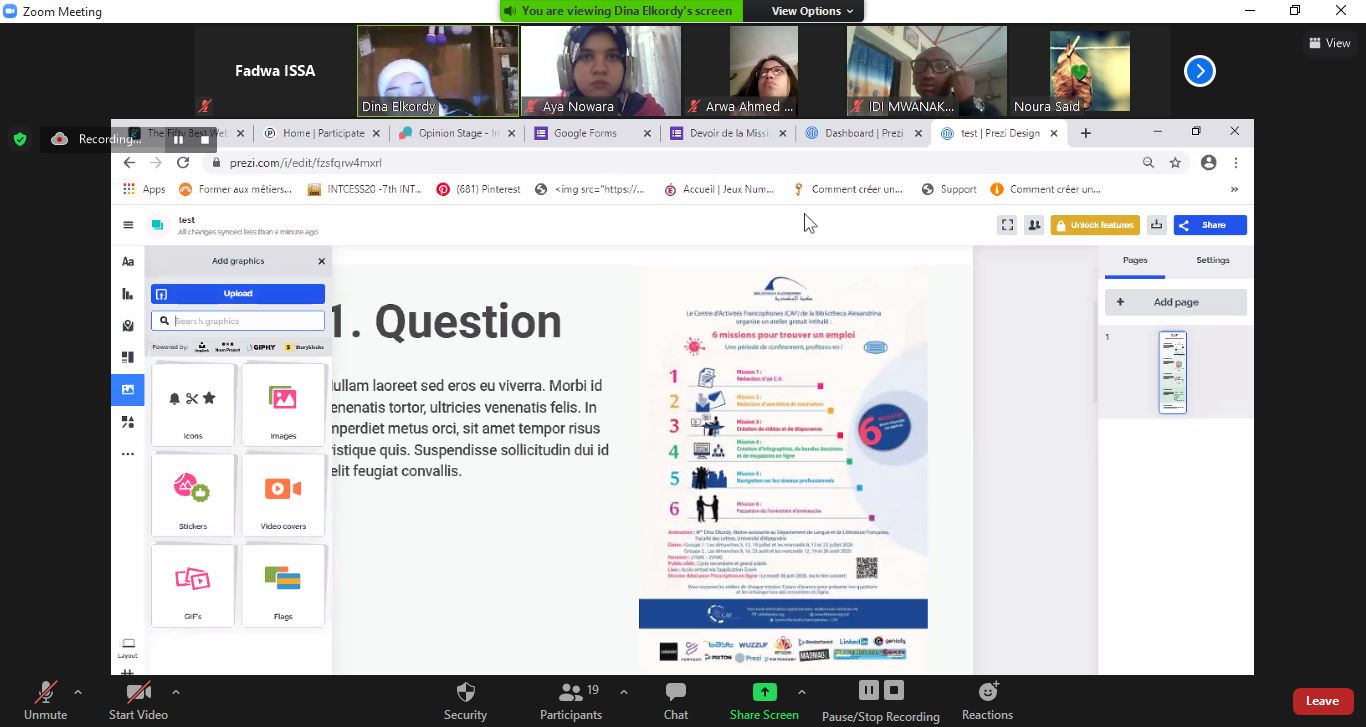Select the page 1 thumbnail
This screenshot has height=727, width=1366.
pos(1172,372)
